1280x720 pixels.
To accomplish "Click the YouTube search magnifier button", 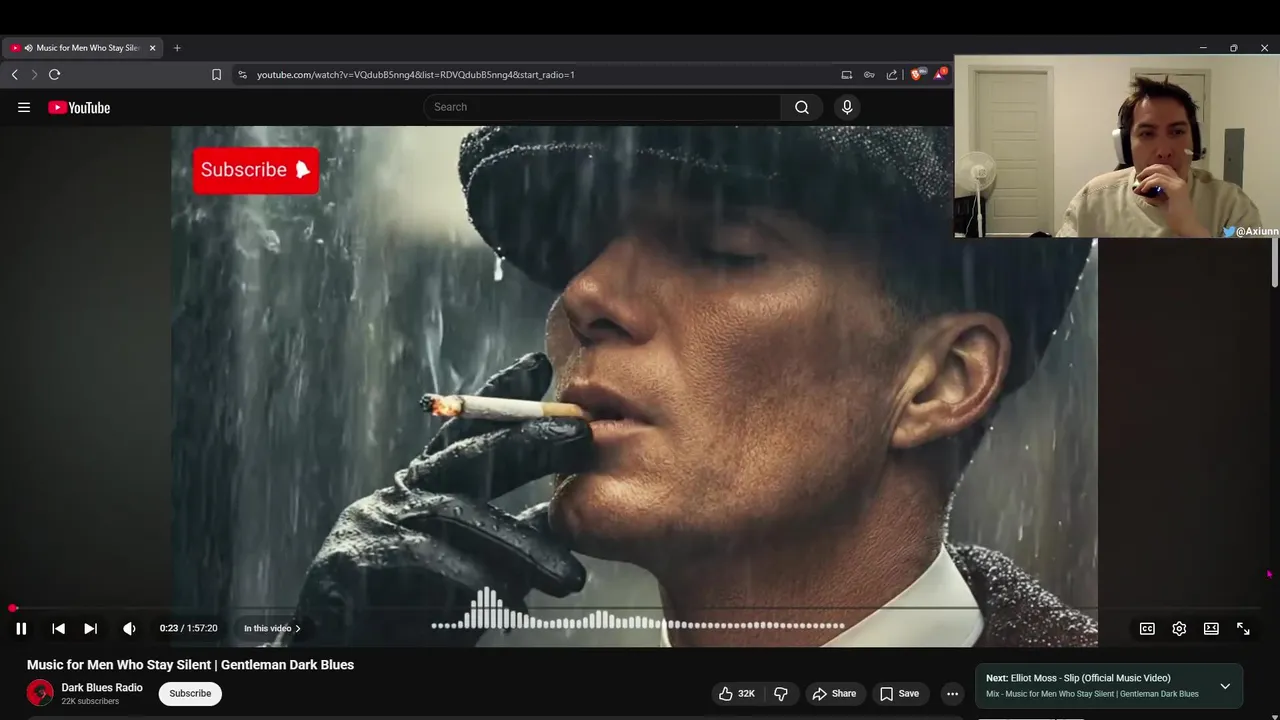I will pos(802,107).
